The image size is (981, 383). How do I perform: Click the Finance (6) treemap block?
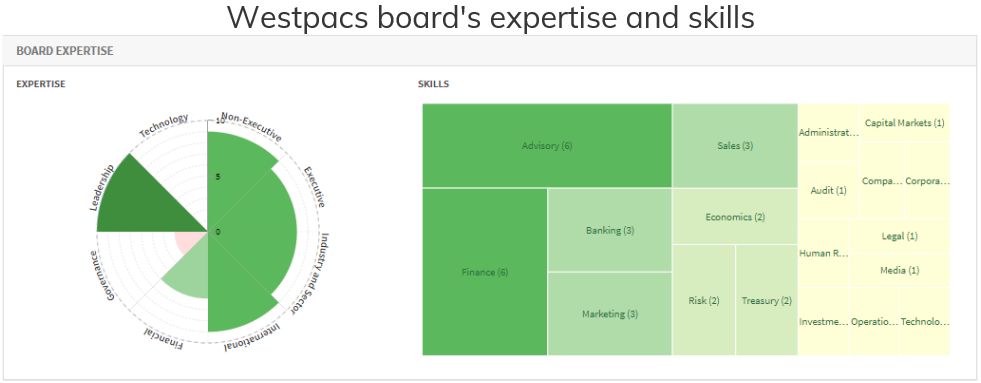[485, 272]
